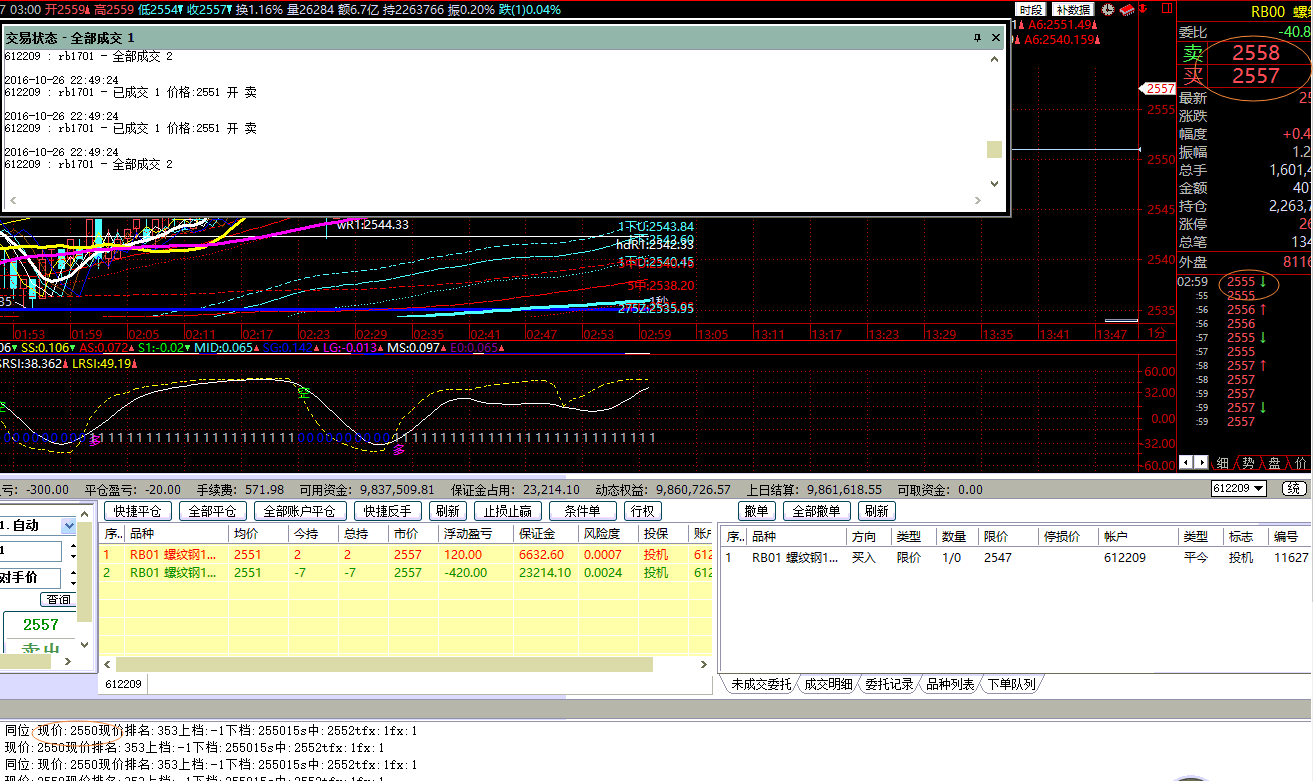Click the left arrow next to the 细 tab
Image resolution: width=1313 pixels, height=781 pixels.
[1186, 462]
